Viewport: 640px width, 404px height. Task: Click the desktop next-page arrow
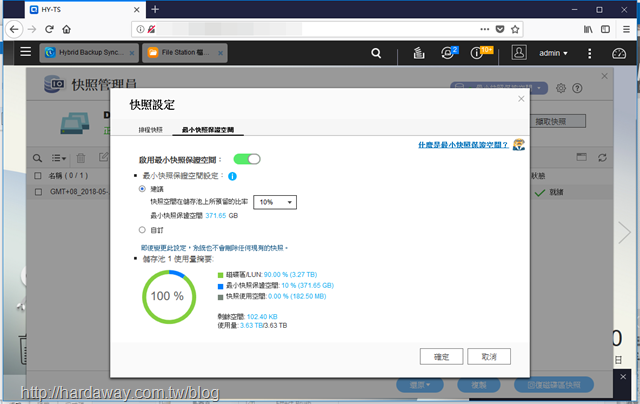click(x=624, y=233)
